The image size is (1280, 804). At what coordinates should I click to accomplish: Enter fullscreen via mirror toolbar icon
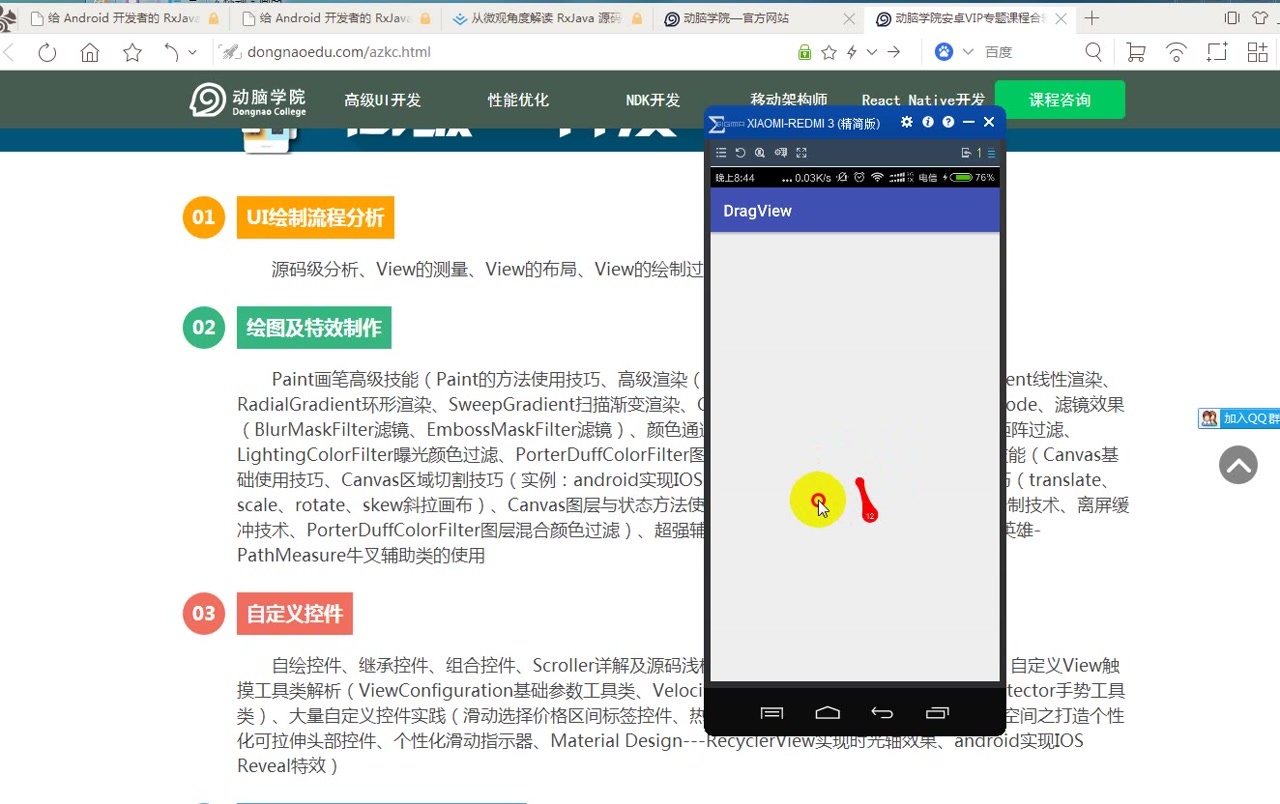801,153
